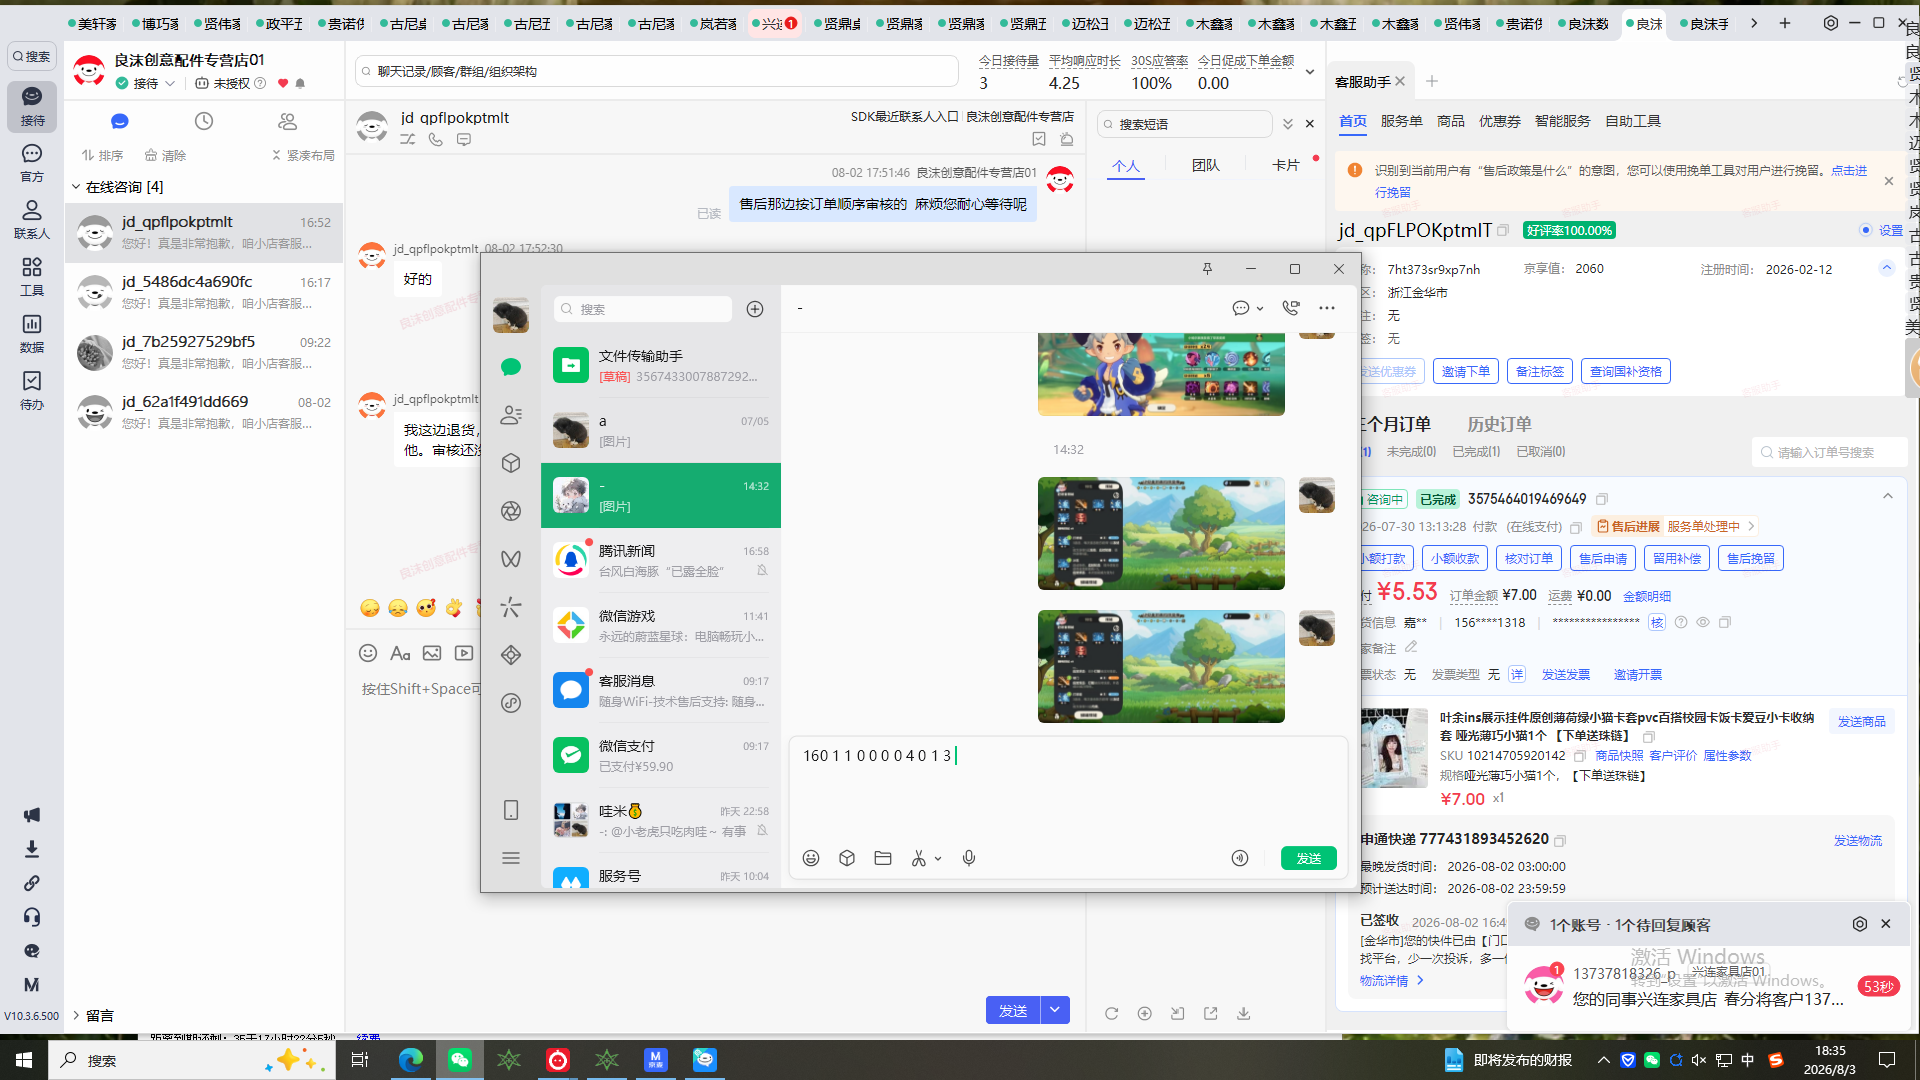
Task: Open the WeChat hamburger menu icon
Action: pyautogui.click(x=511, y=858)
